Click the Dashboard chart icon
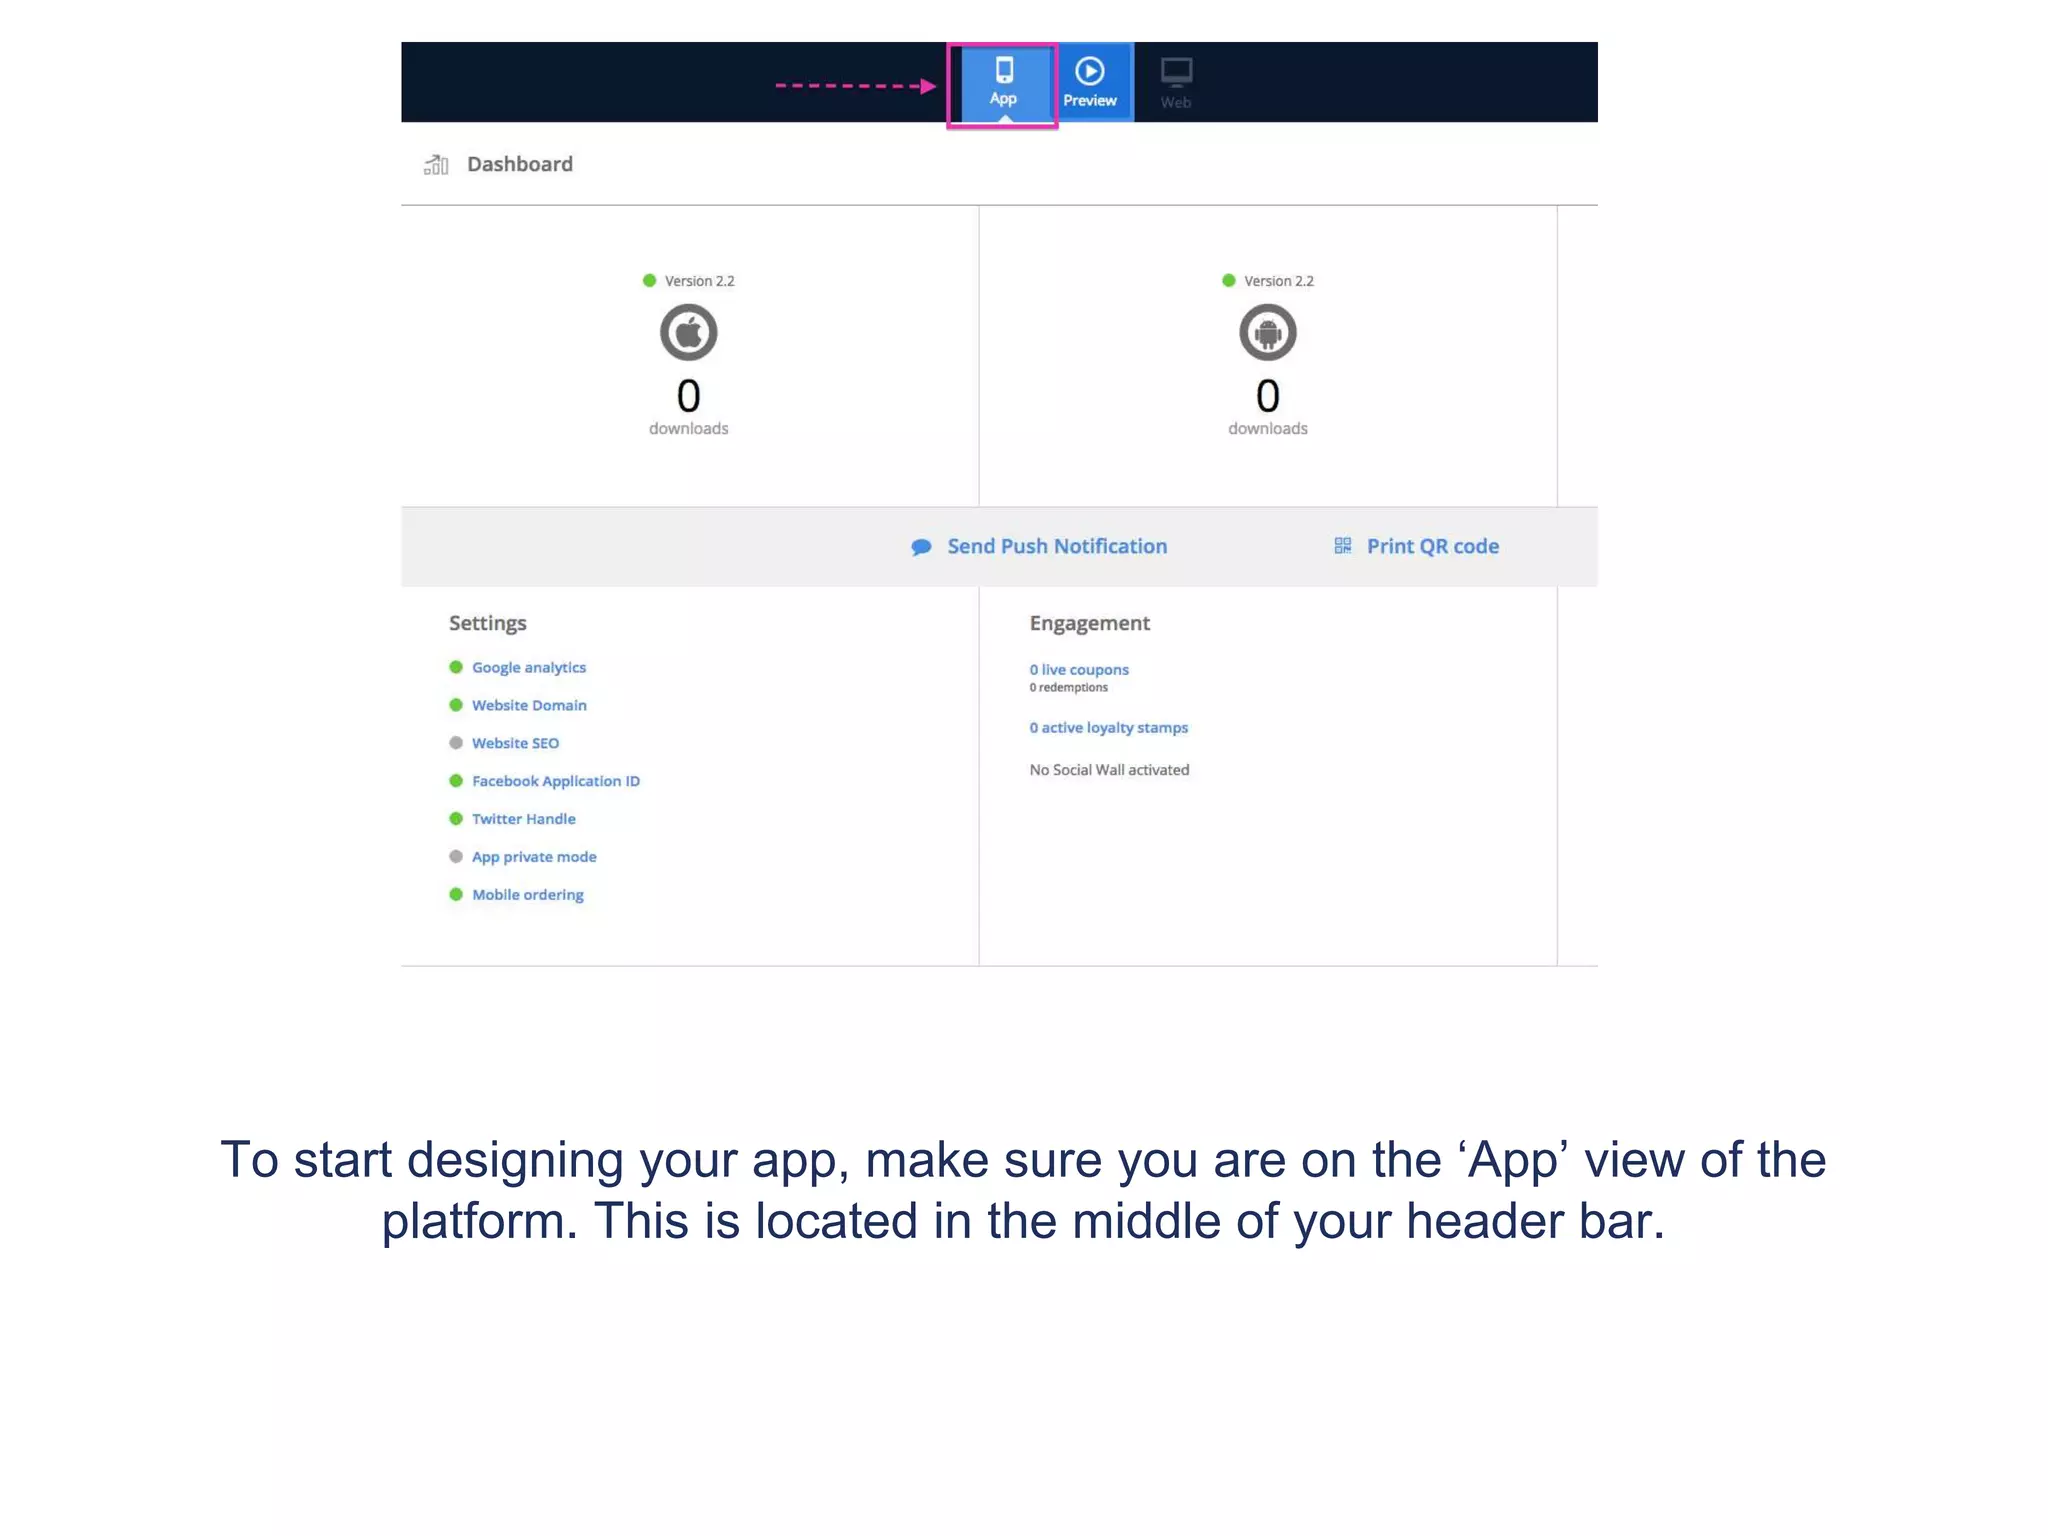The width and height of the screenshot is (2048, 1536). pyautogui.click(x=436, y=165)
